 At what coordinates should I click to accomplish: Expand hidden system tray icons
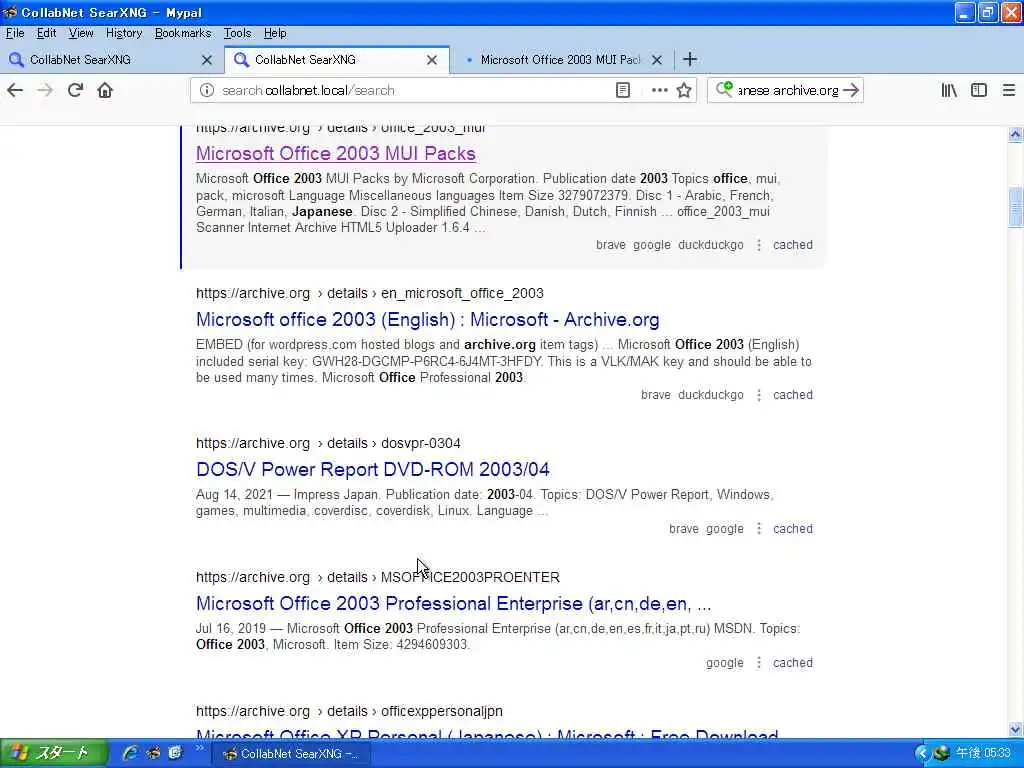tap(921, 753)
